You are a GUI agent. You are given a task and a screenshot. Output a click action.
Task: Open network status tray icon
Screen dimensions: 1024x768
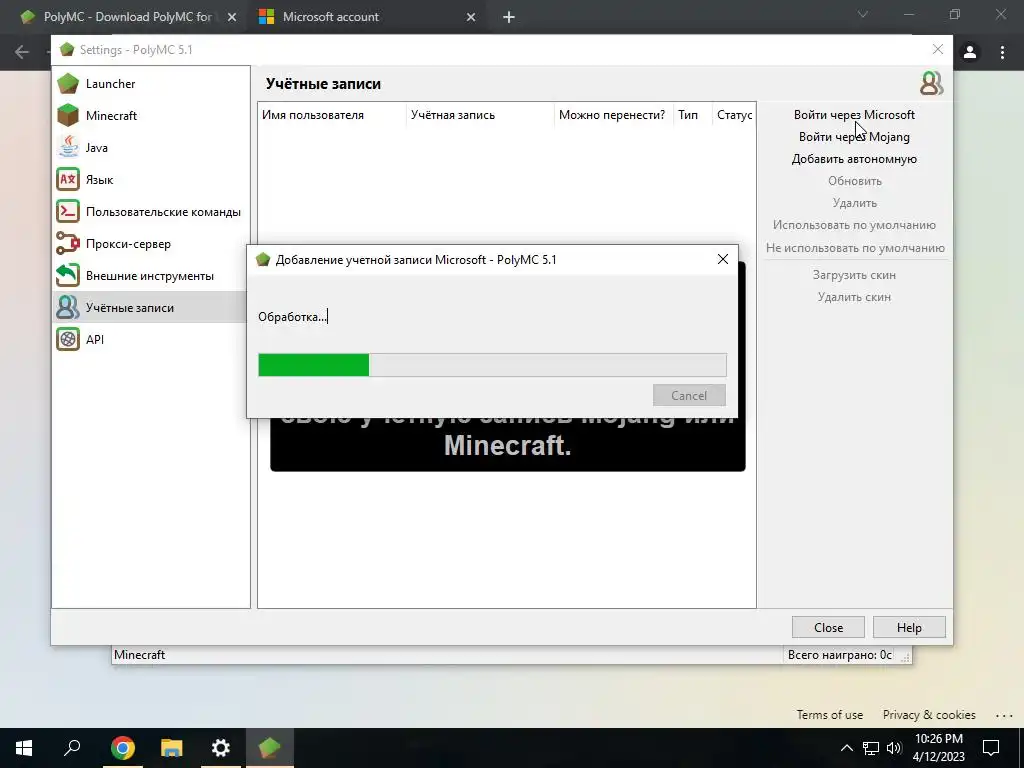tap(871, 748)
